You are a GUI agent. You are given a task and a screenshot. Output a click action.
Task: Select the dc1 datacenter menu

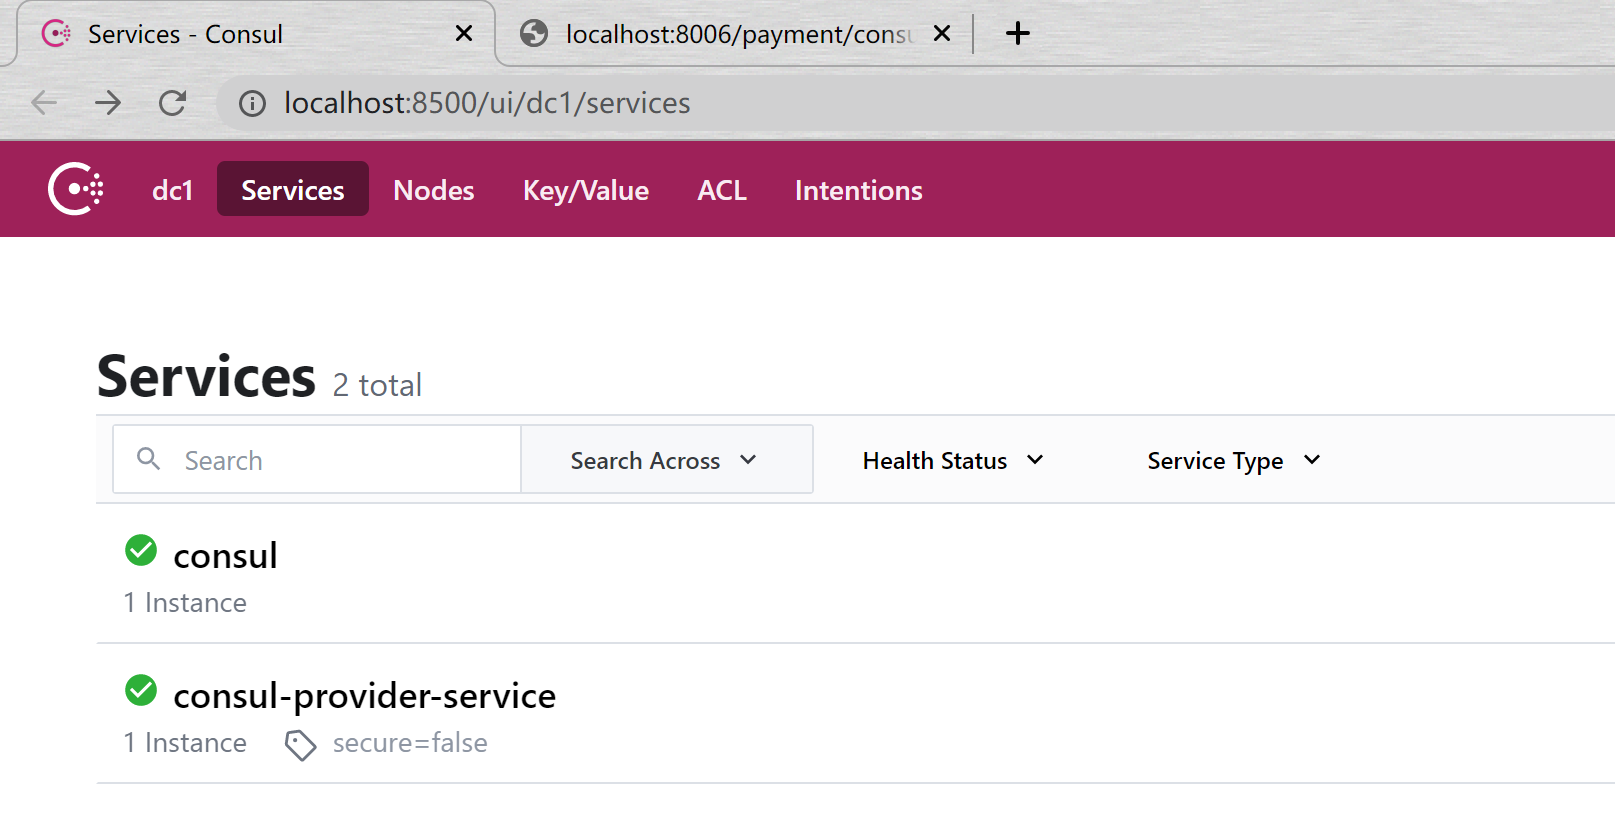tap(172, 190)
